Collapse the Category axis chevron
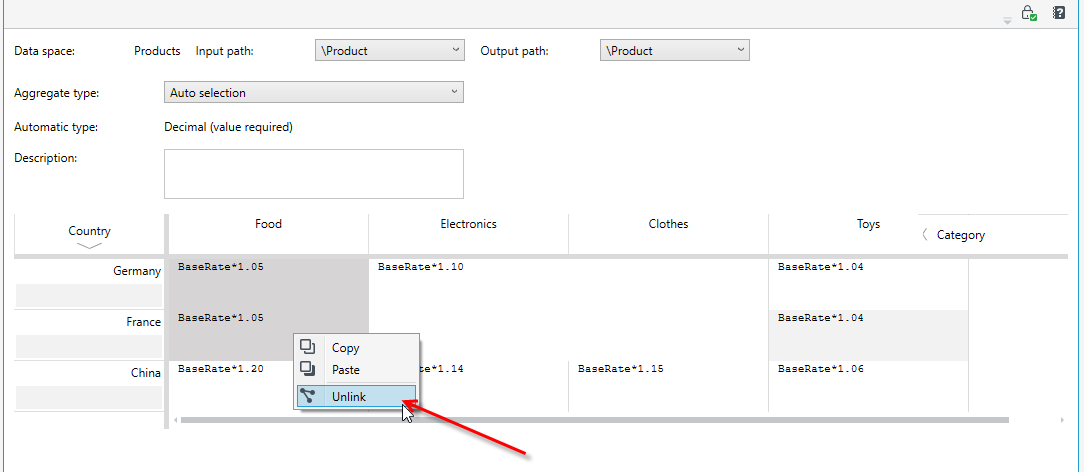Viewport: 1084px width, 472px height. [x=925, y=234]
